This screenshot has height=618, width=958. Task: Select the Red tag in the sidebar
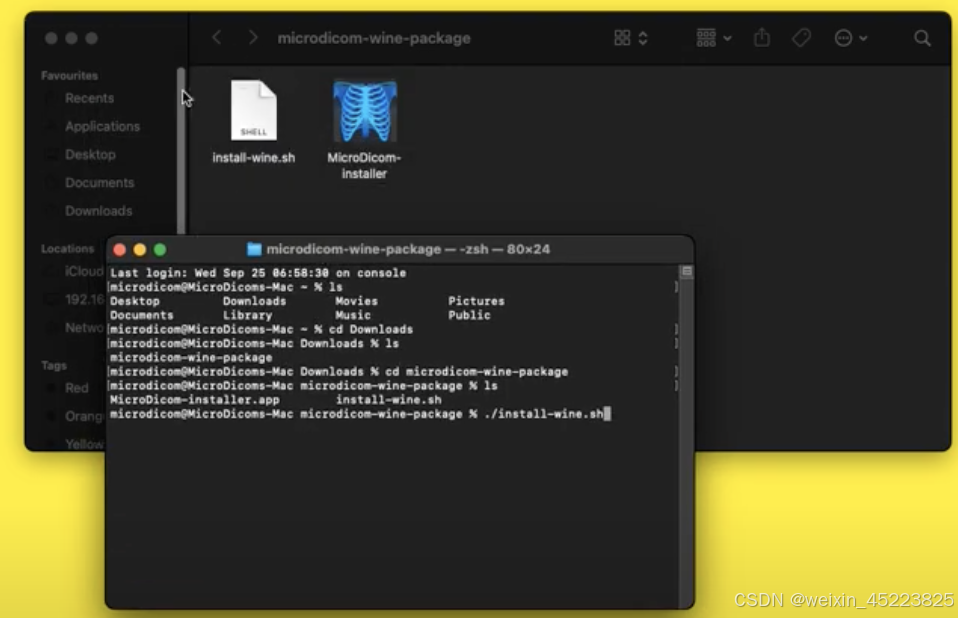77,388
